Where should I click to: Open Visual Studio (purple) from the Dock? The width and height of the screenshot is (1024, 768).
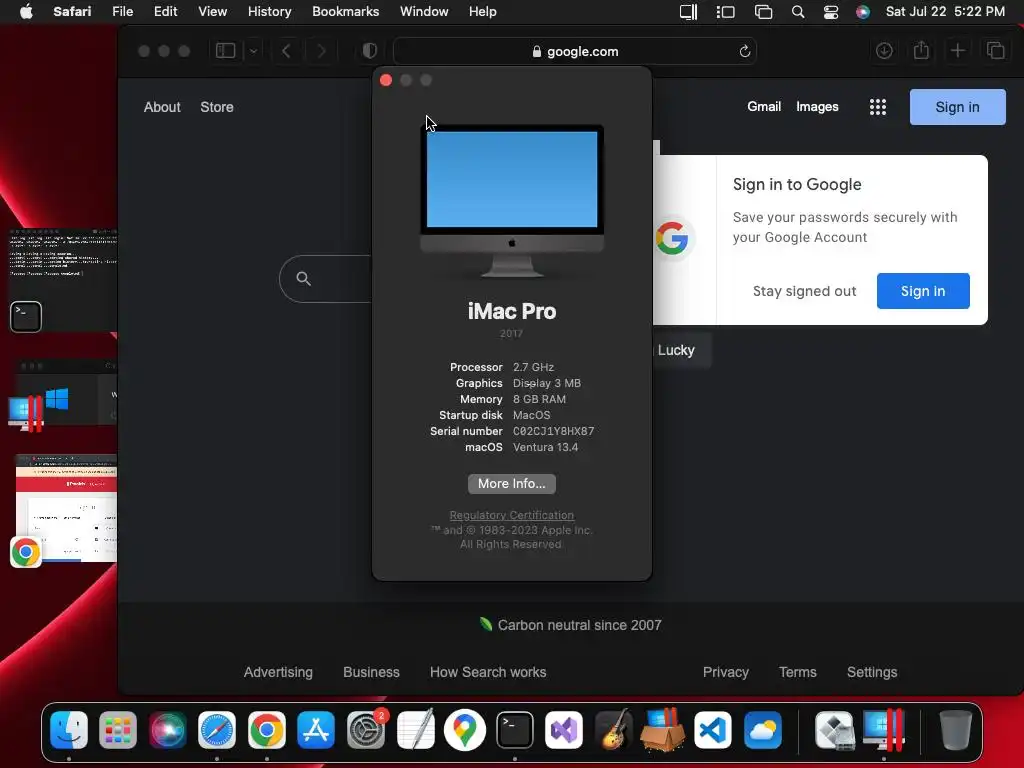point(564,729)
